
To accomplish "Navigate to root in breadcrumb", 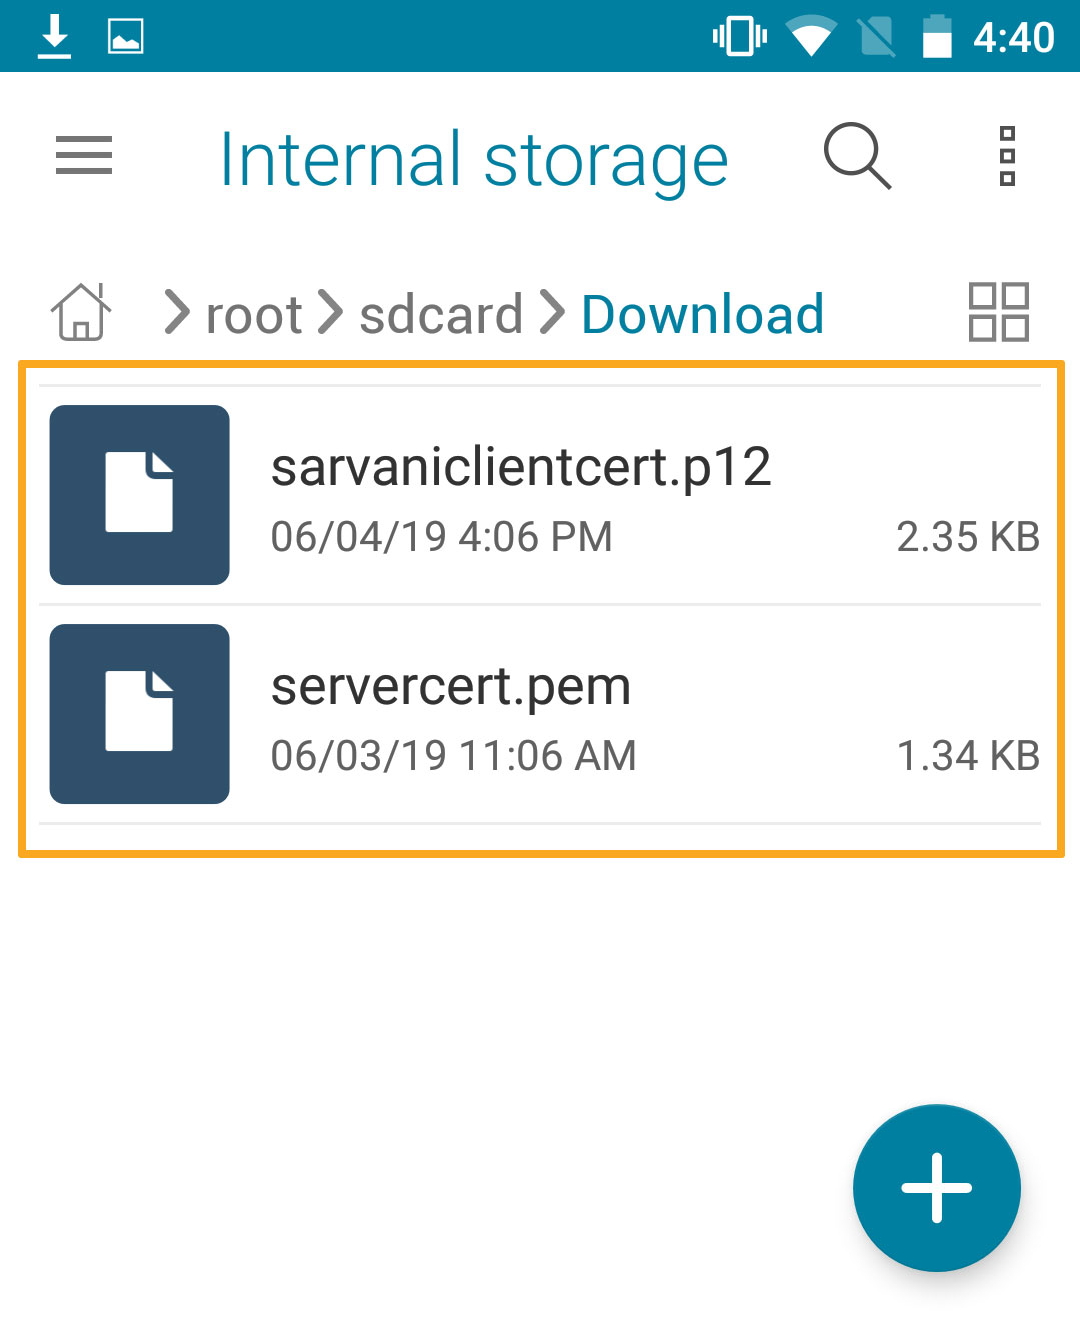I will pyautogui.click(x=254, y=315).
